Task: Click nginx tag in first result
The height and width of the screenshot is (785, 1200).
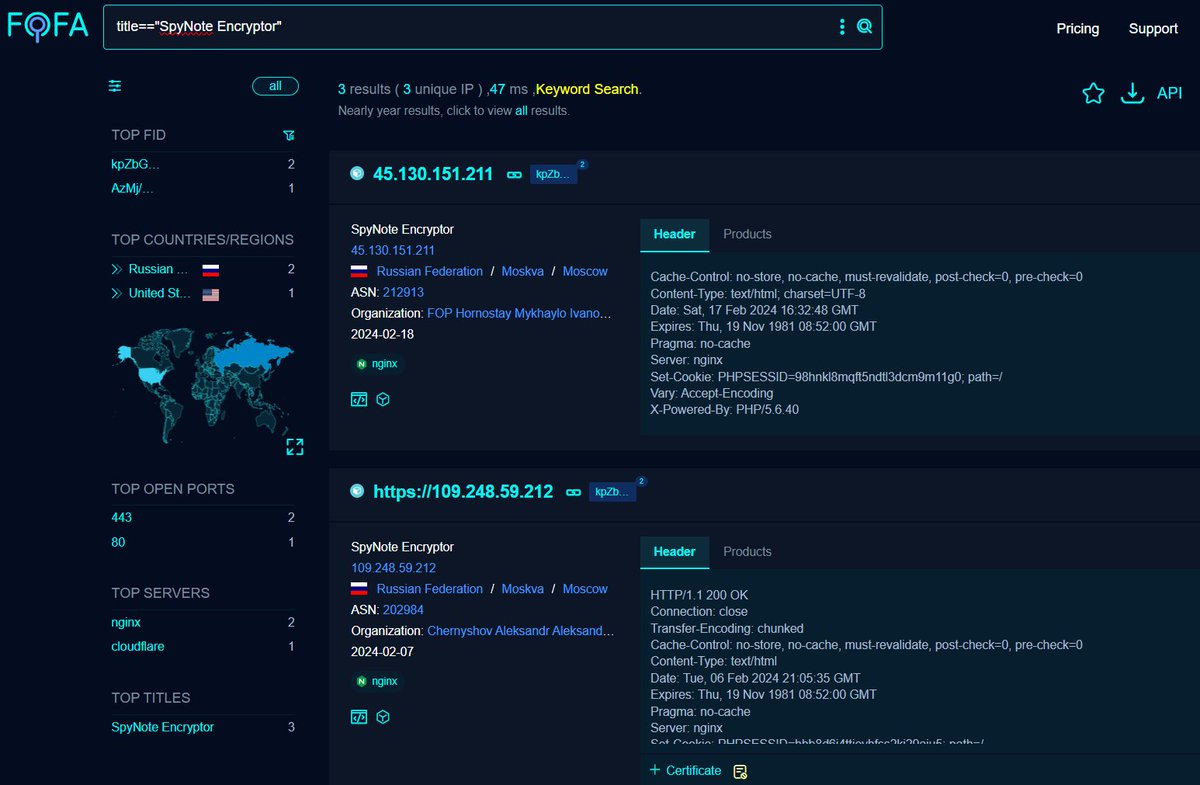Action: [377, 364]
